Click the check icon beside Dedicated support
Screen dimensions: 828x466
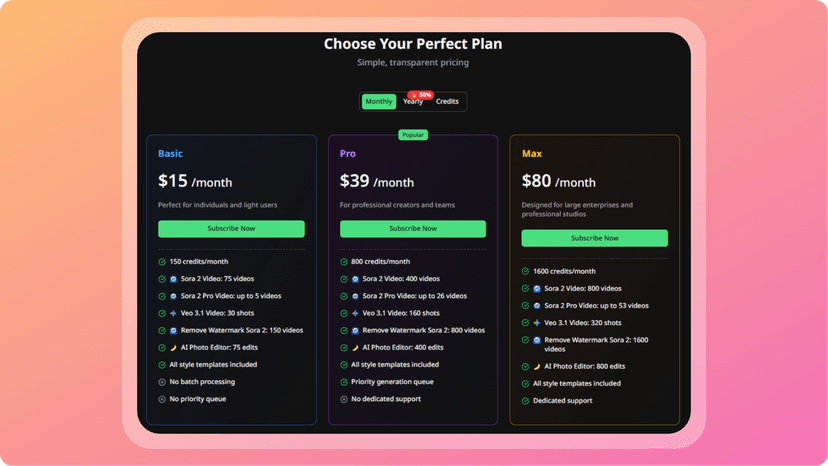coord(525,401)
